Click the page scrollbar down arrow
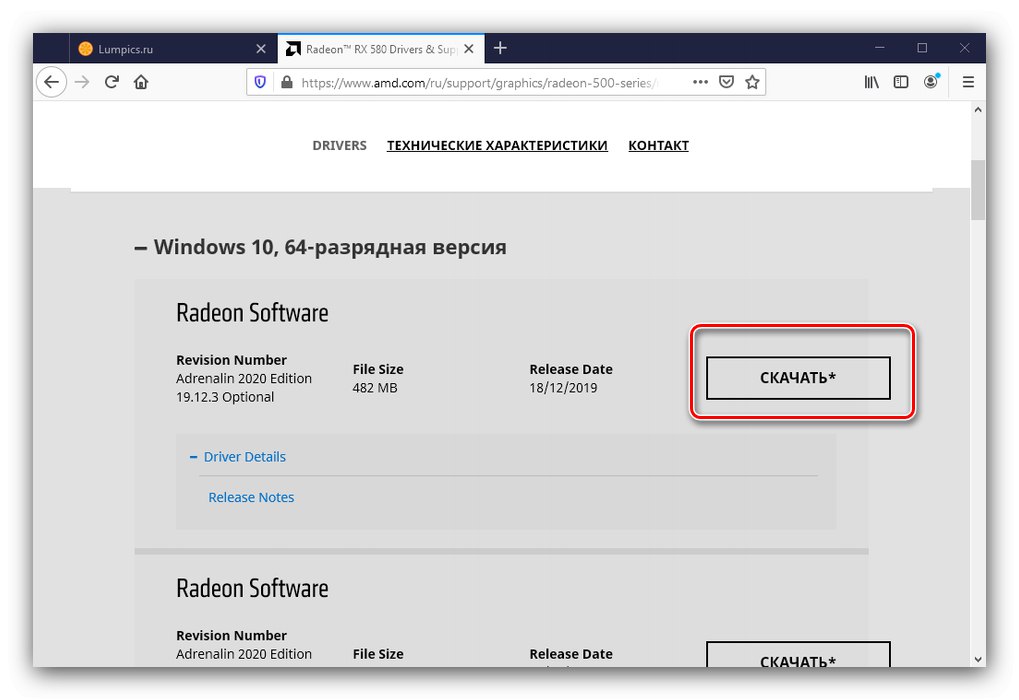The height and width of the screenshot is (700, 1019). pyautogui.click(x=978, y=659)
